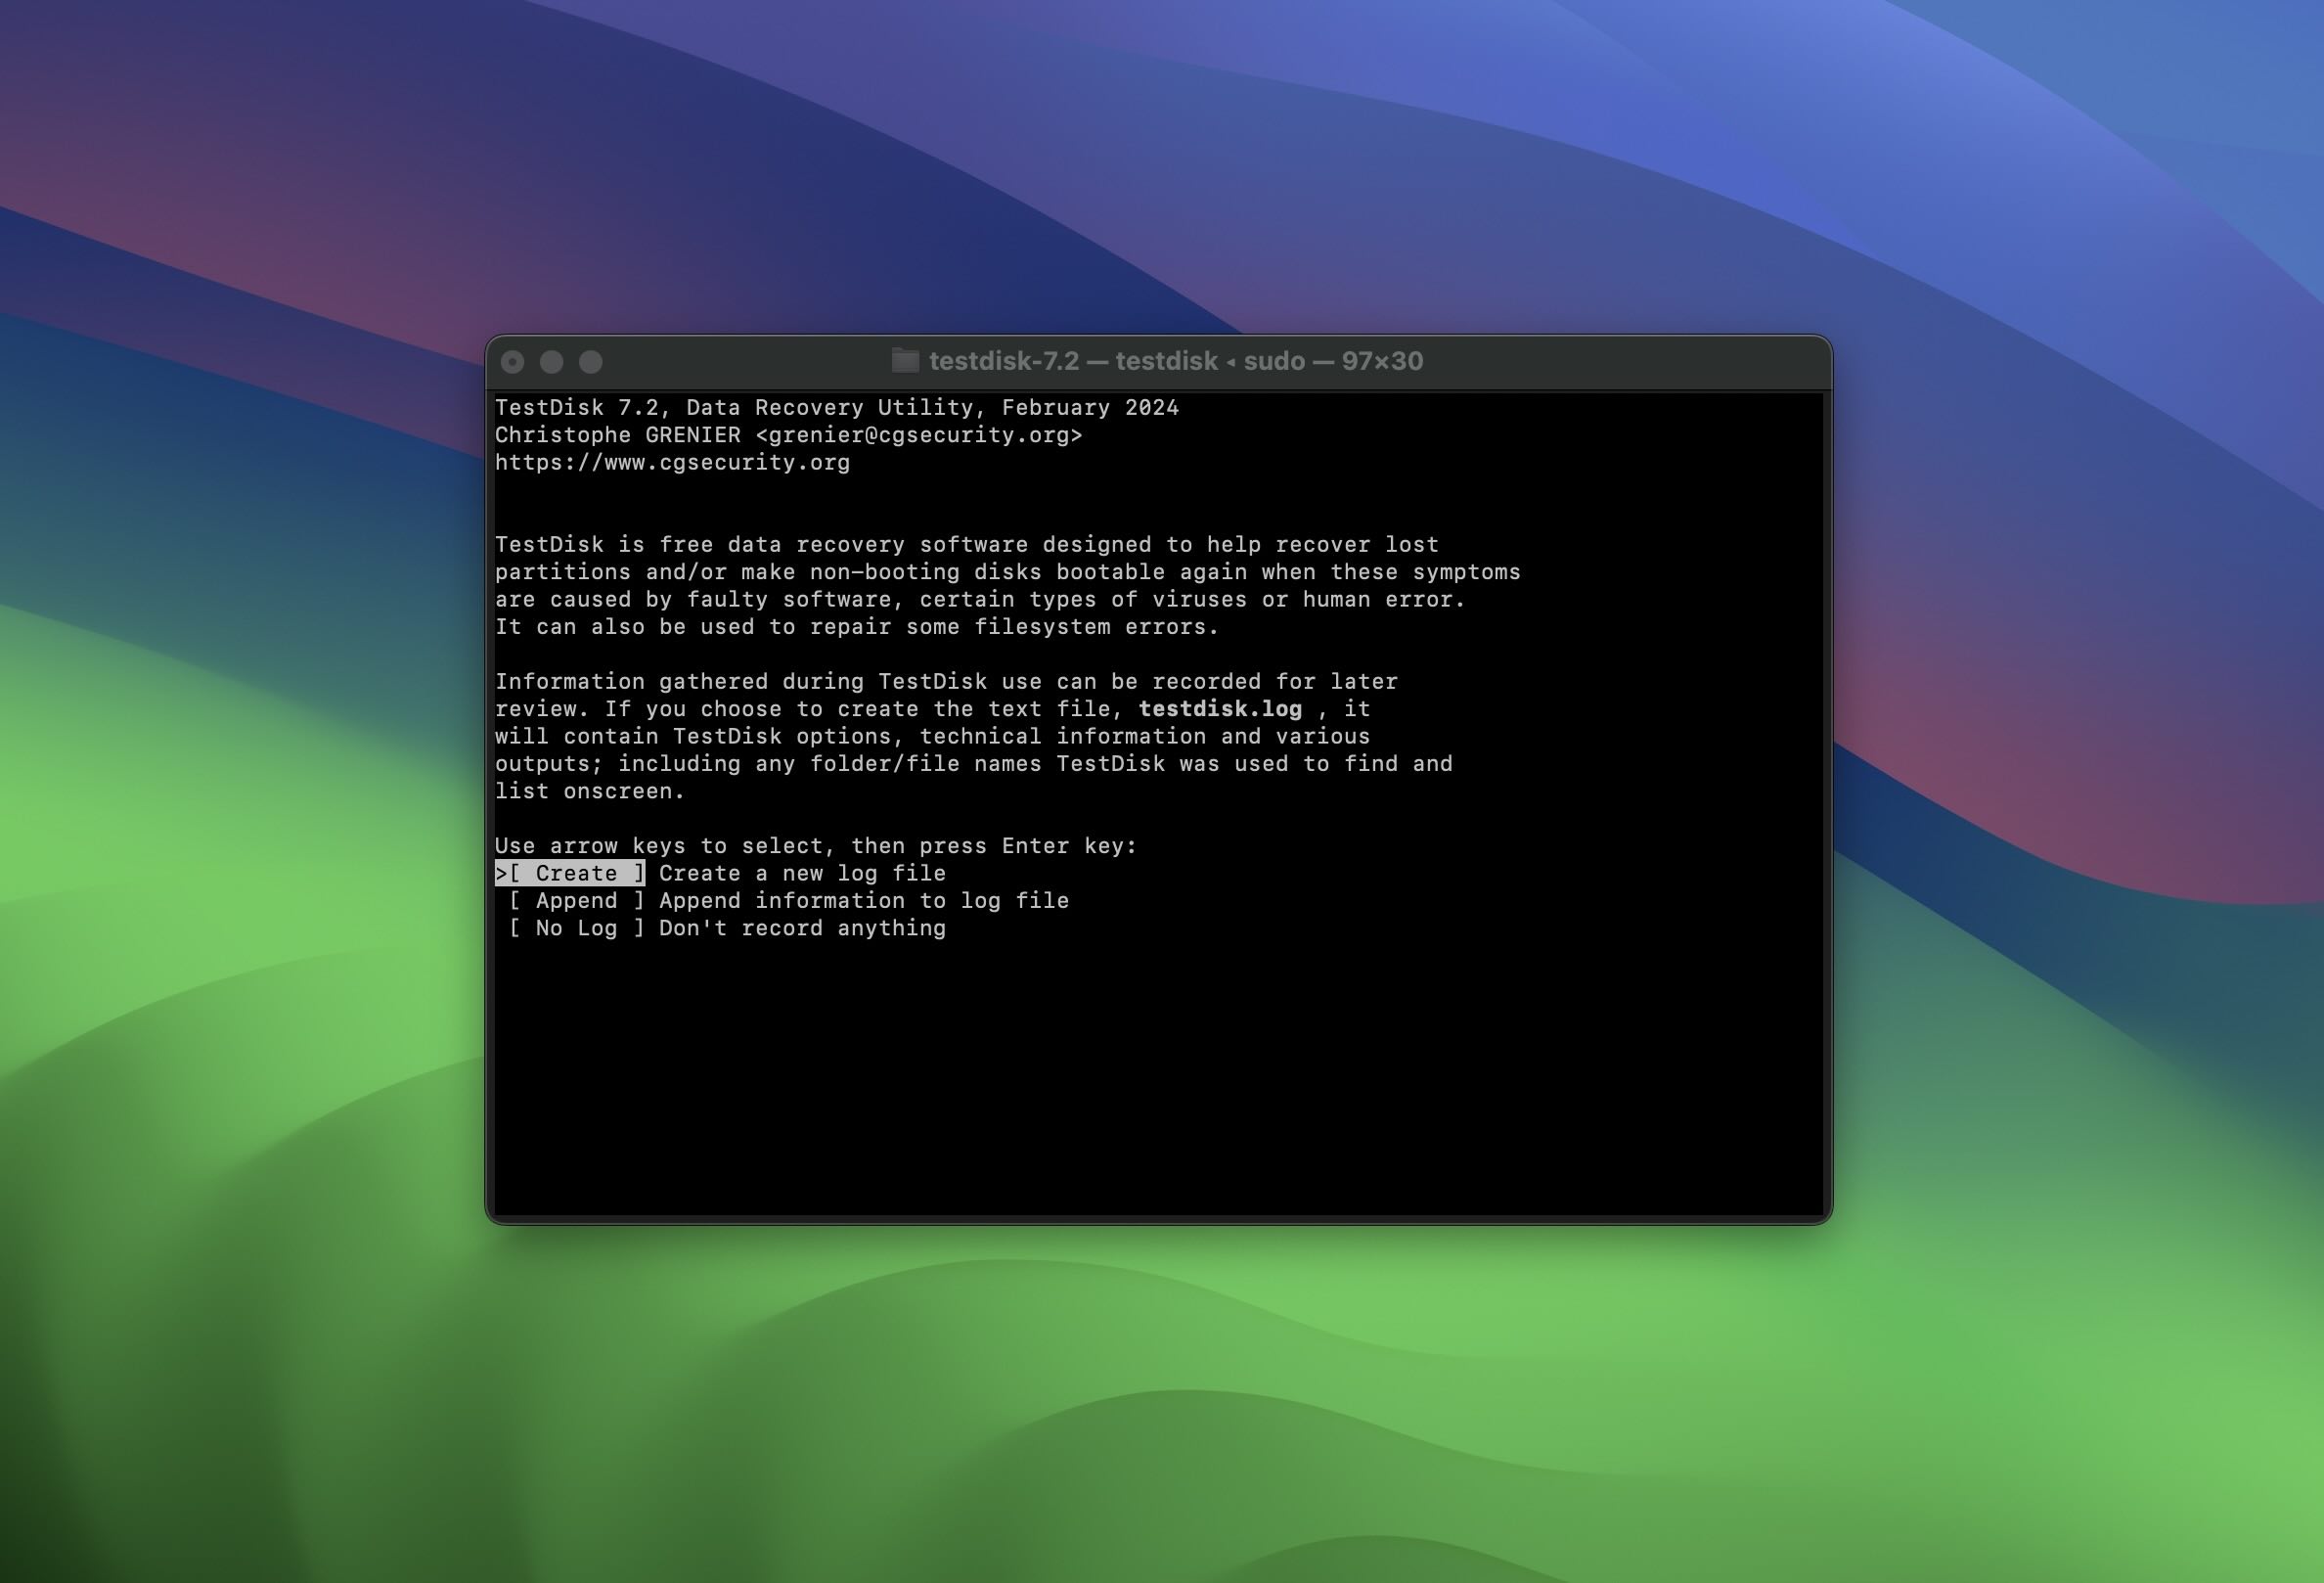Close the terminal window
The width and height of the screenshot is (2324, 1583).
[513, 362]
